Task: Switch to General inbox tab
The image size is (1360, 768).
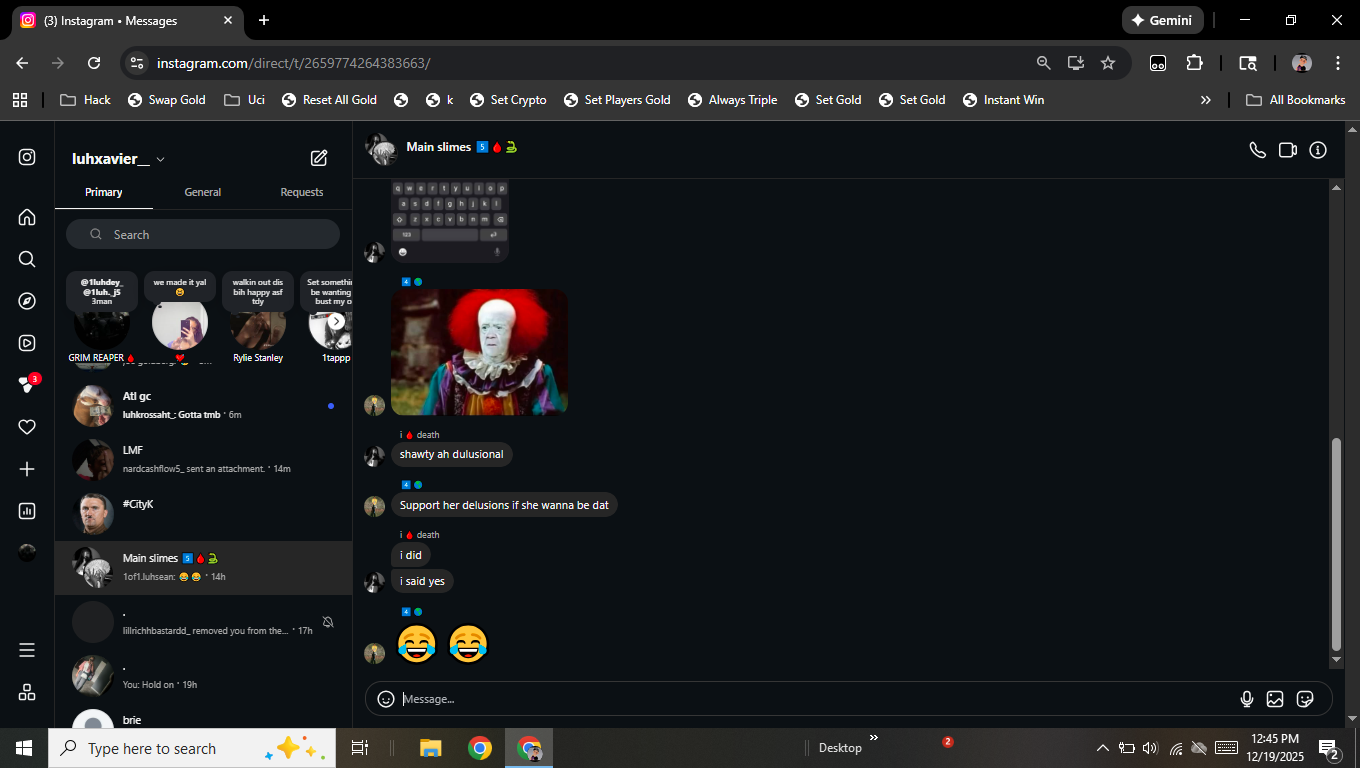Action: (203, 192)
